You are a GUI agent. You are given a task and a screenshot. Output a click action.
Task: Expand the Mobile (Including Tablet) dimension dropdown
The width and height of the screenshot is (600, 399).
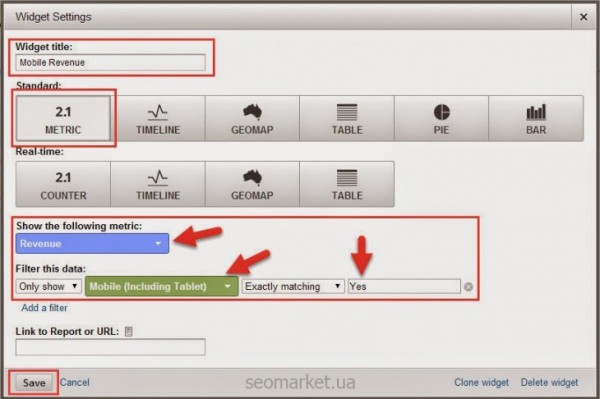[161, 286]
